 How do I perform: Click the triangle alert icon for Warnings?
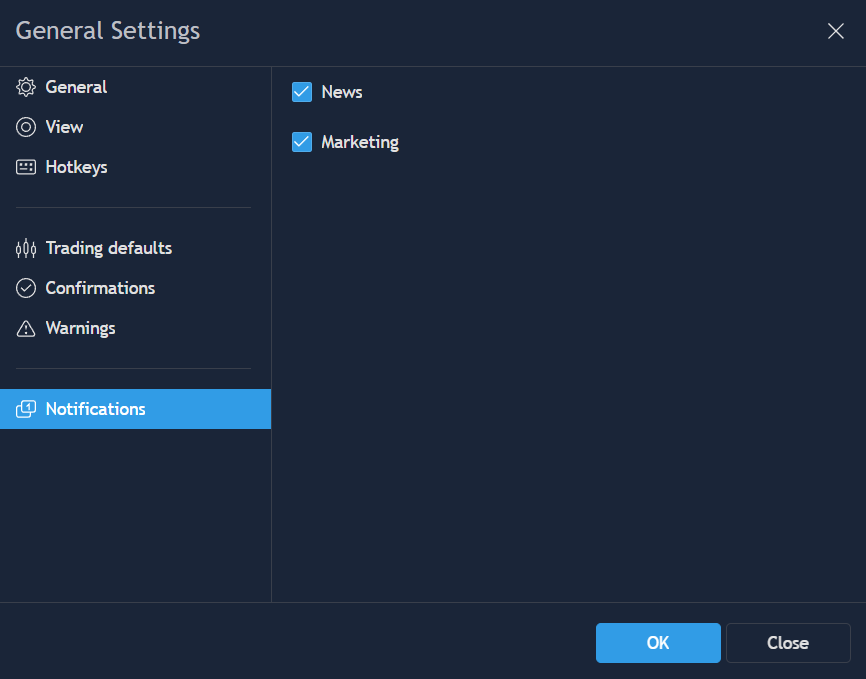pyautogui.click(x=26, y=328)
